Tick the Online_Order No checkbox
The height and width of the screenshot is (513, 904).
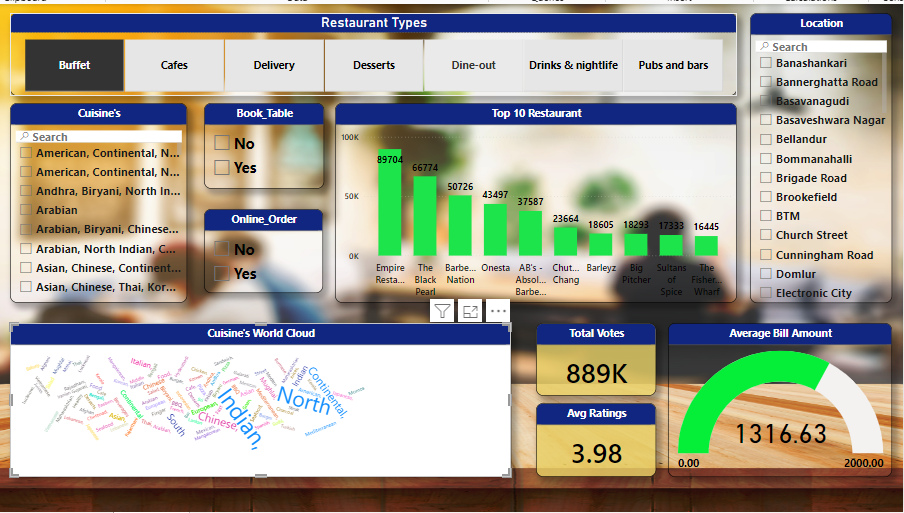(x=222, y=249)
